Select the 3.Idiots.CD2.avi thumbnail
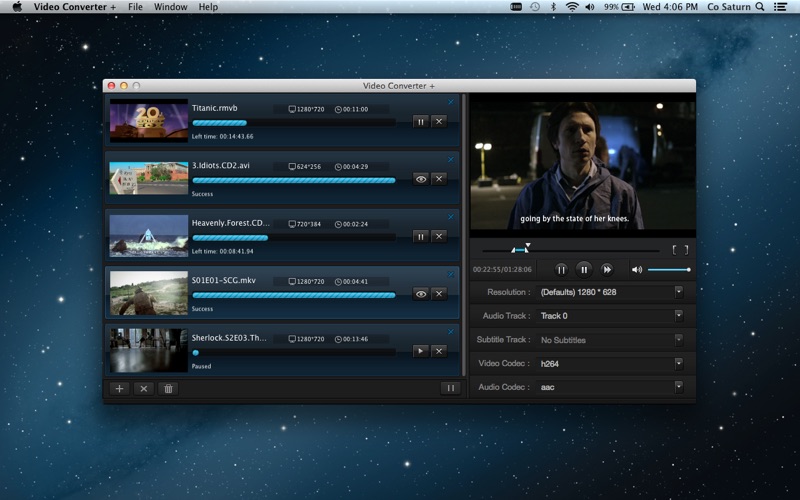 click(x=148, y=178)
